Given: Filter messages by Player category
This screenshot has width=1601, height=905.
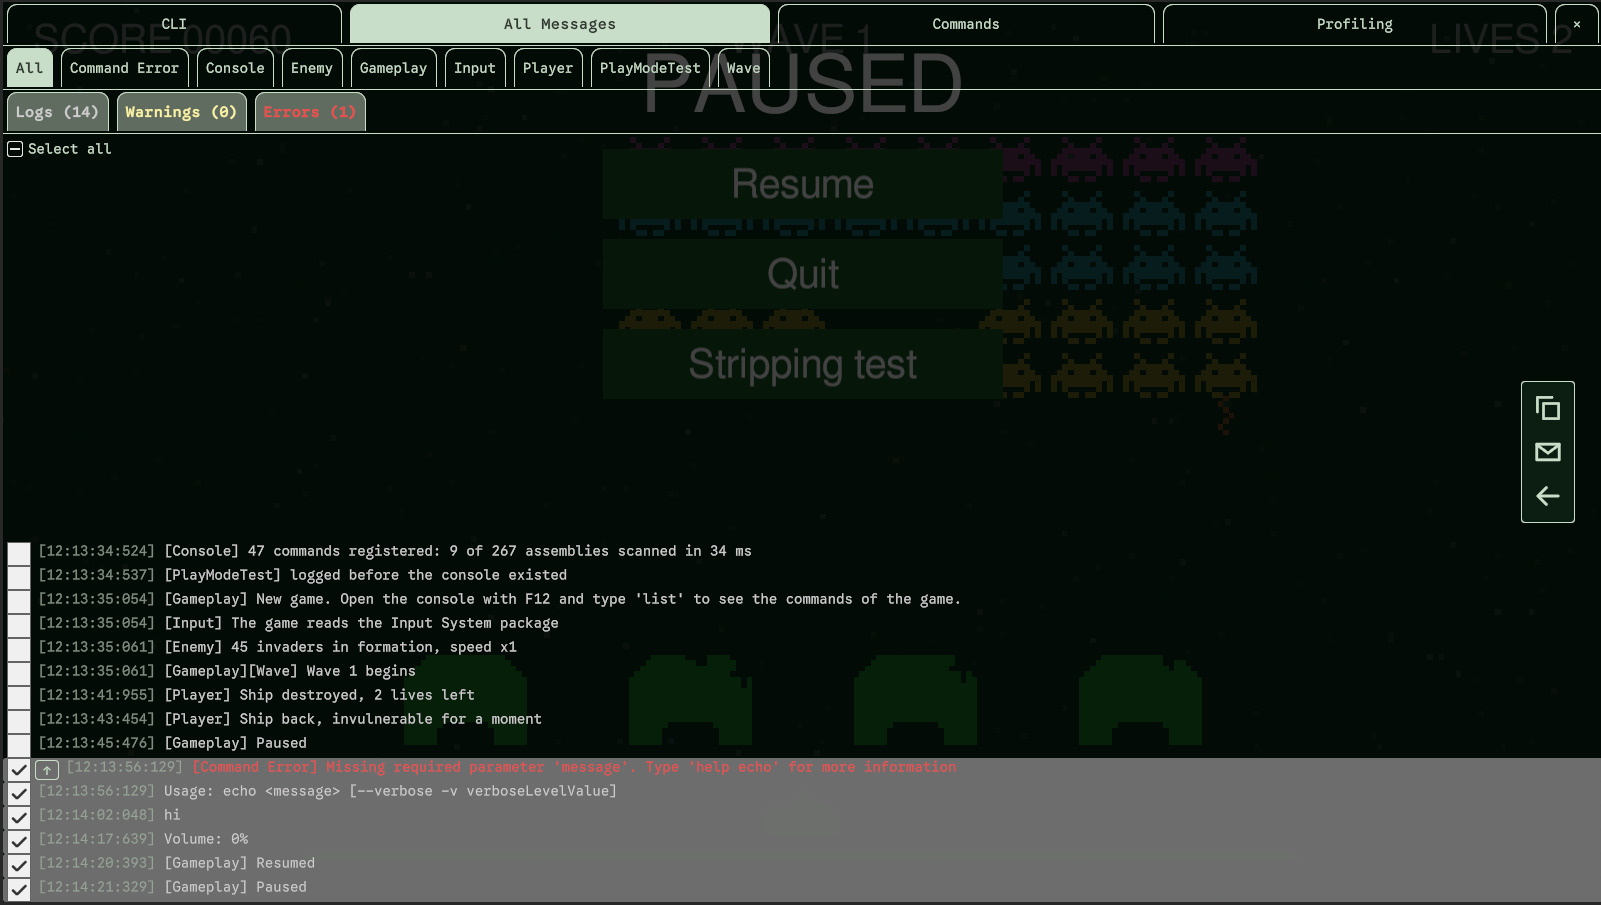Looking at the screenshot, I should click(x=548, y=68).
